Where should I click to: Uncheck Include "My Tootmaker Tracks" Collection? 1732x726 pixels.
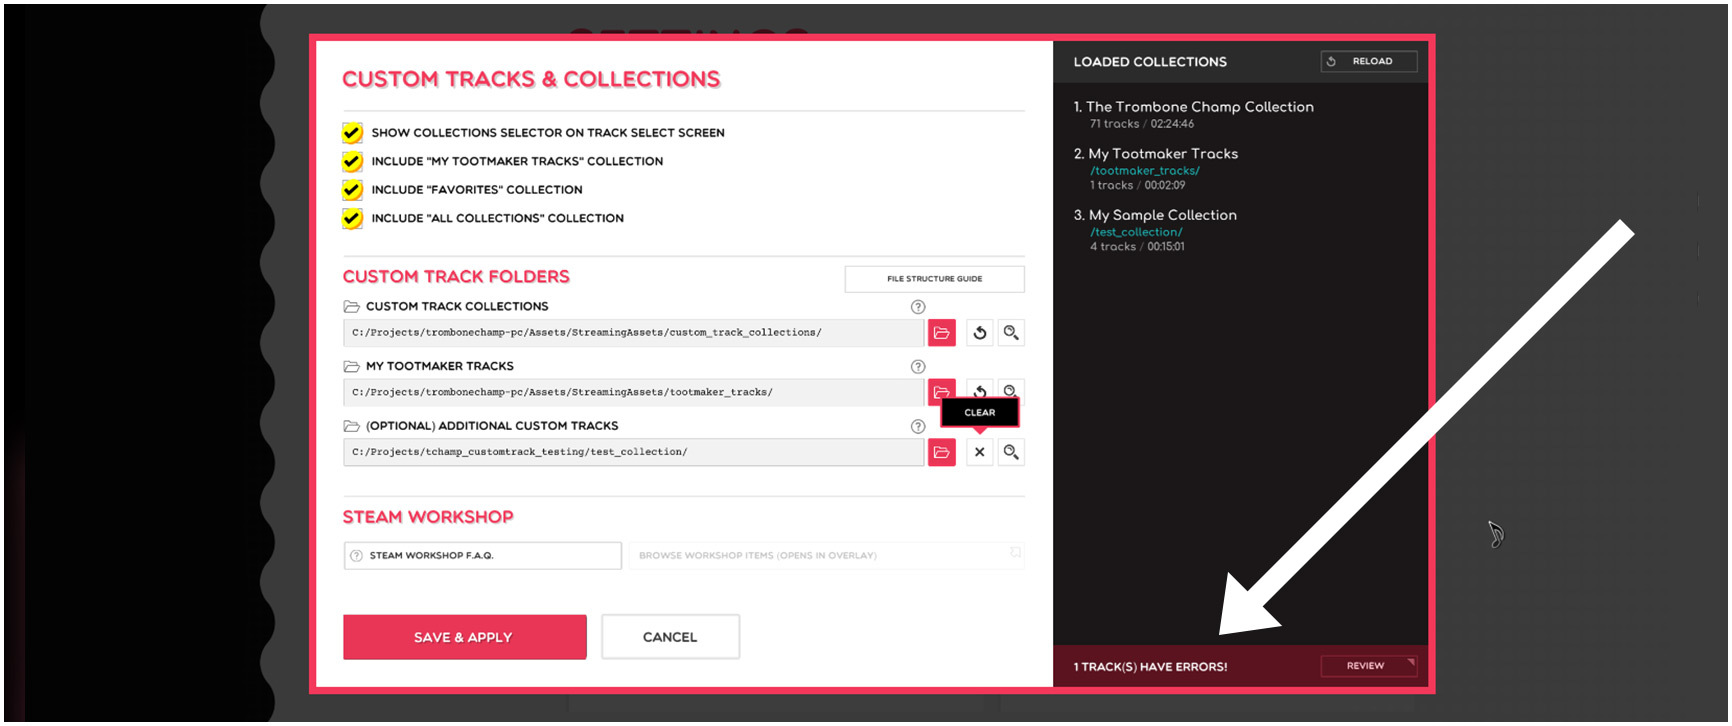point(352,161)
